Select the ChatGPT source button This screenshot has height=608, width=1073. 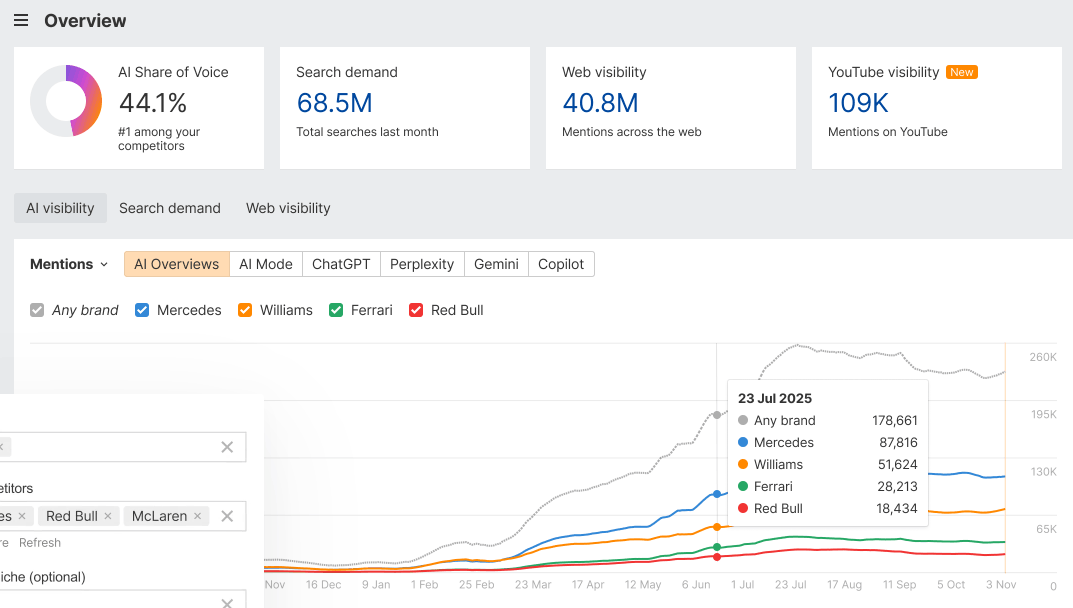[341, 264]
